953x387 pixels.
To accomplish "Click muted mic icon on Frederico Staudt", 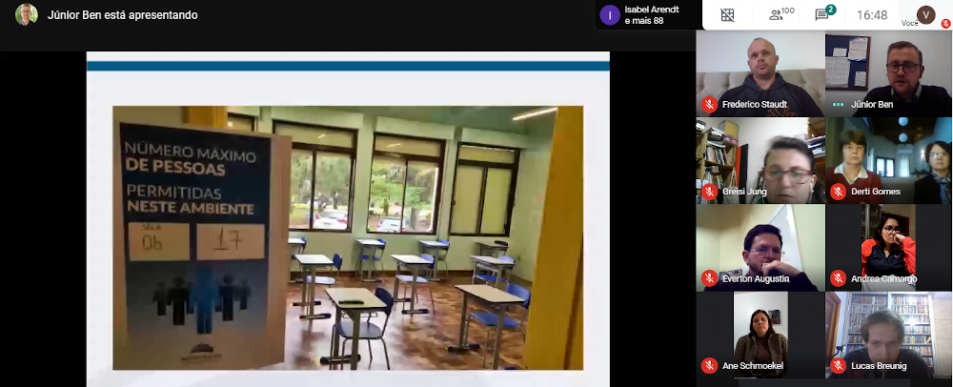I will pyautogui.click(x=709, y=104).
